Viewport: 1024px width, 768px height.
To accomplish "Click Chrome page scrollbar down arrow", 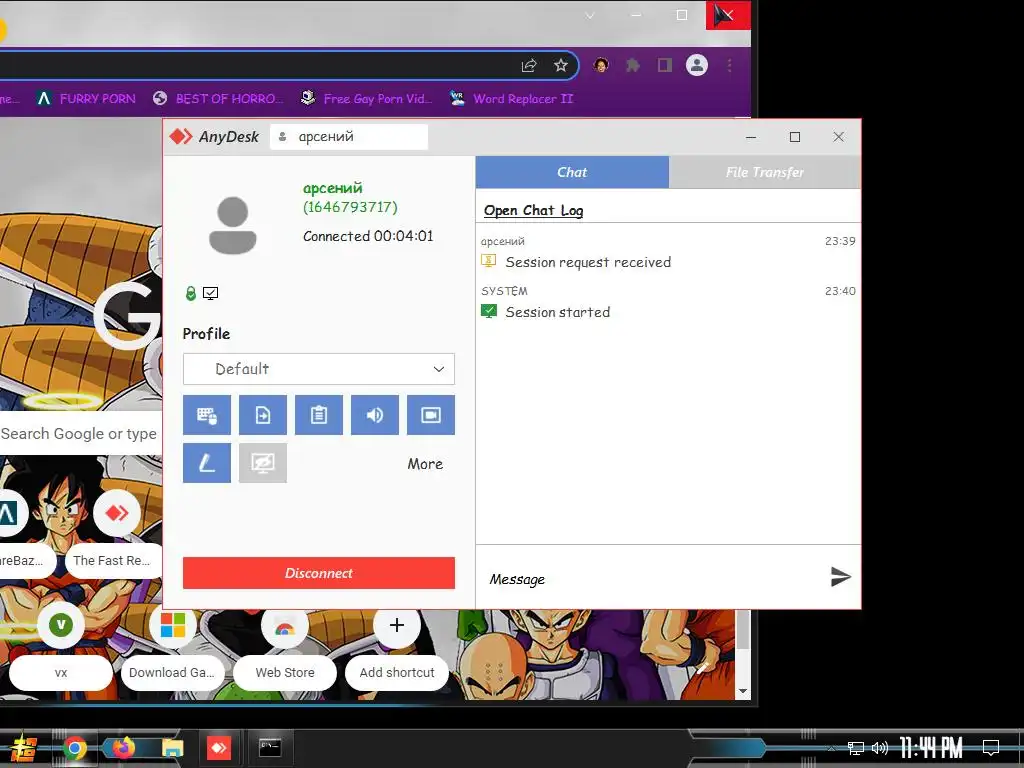I will 743,691.
